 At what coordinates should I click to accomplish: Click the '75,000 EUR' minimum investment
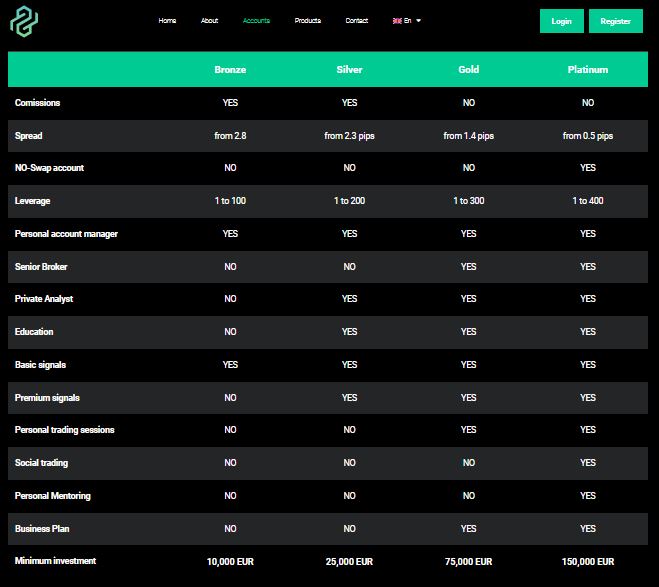(x=469, y=562)
